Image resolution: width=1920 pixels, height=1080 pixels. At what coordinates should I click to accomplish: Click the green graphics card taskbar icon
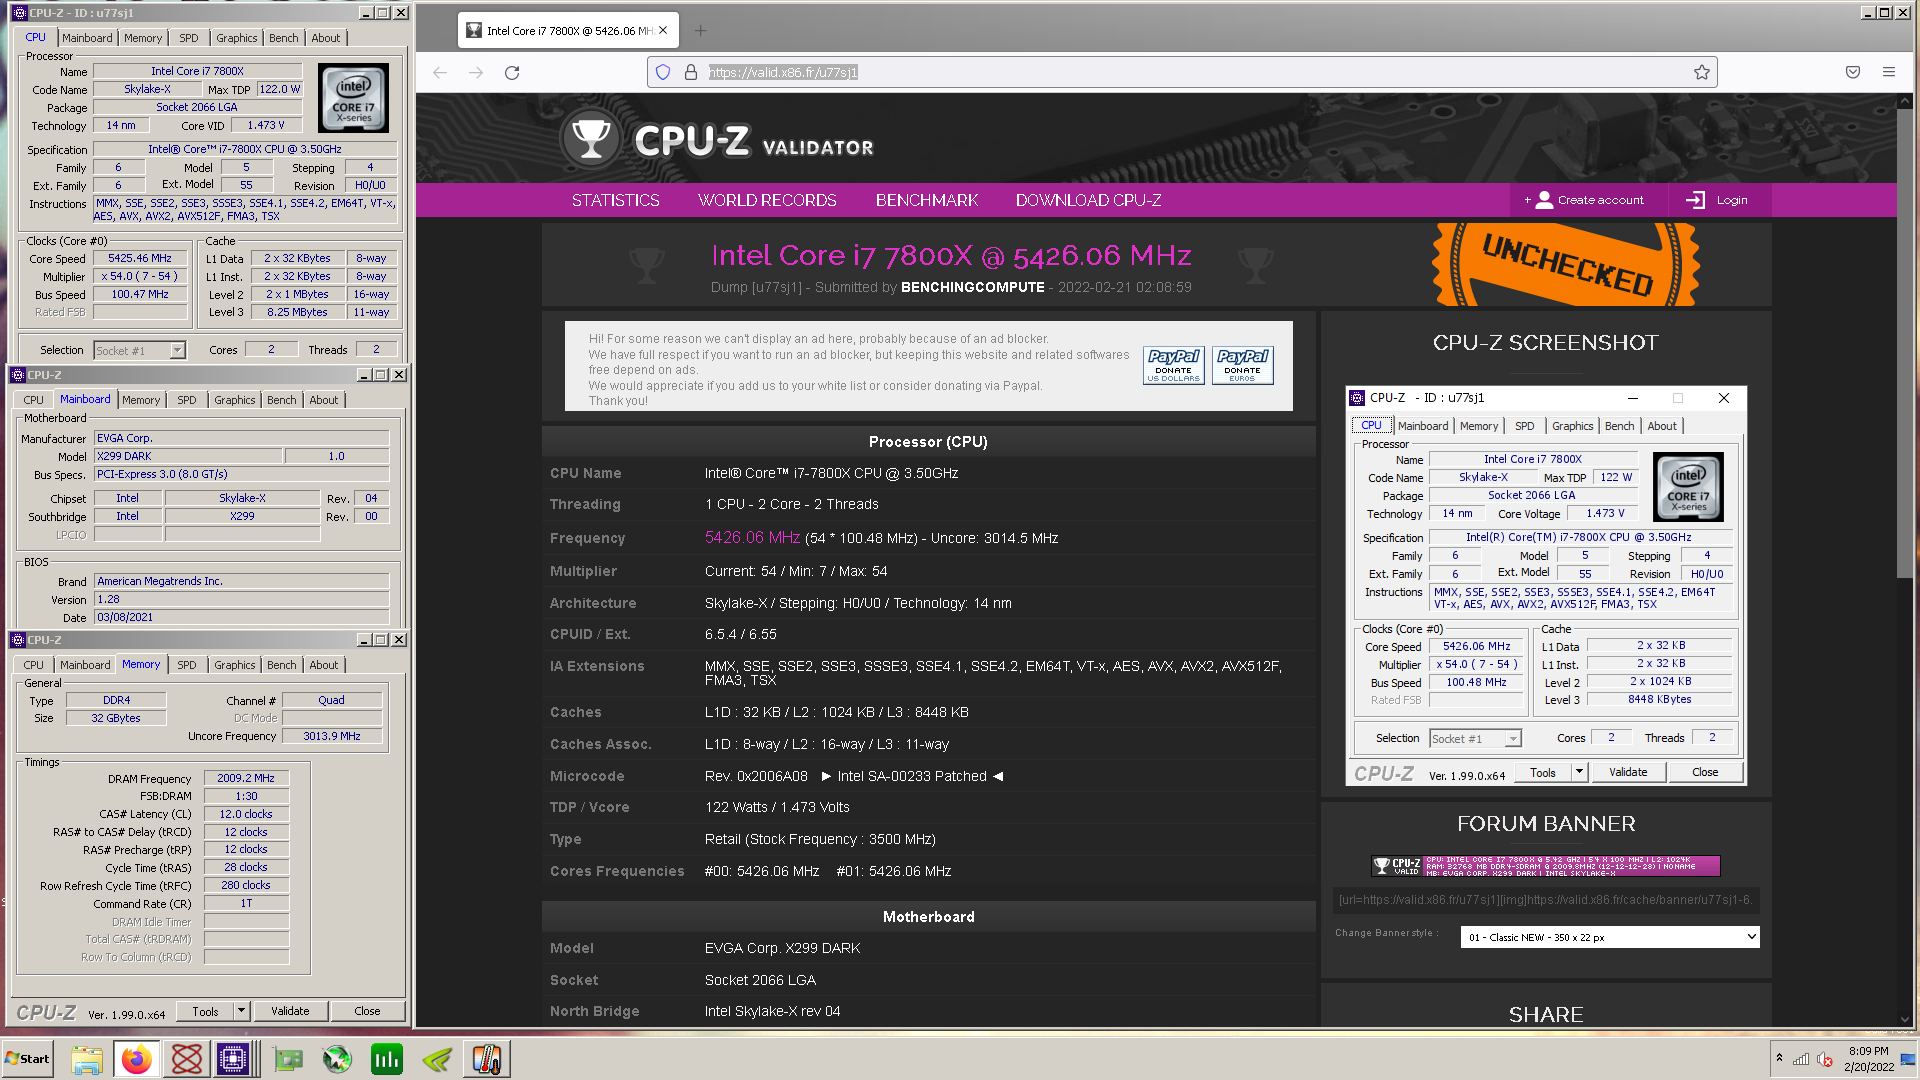[x=288, y=1059]
